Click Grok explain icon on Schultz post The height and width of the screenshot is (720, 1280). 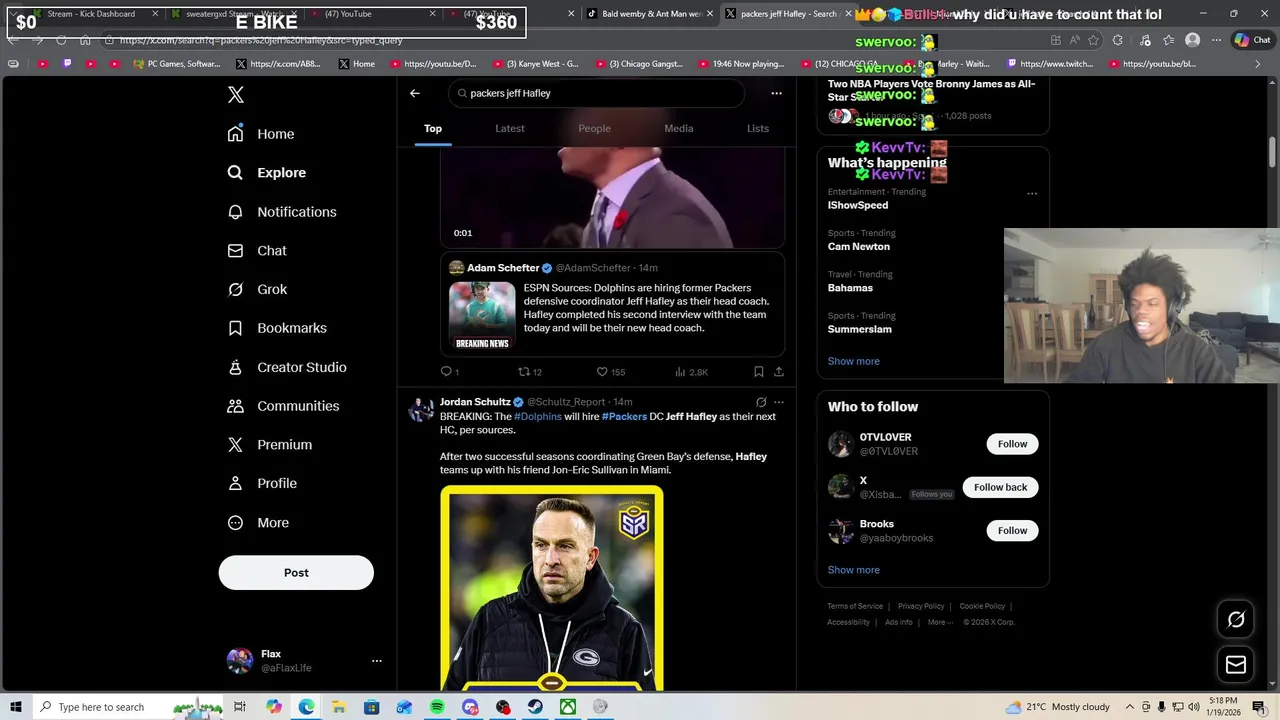[x=761, y=402]
